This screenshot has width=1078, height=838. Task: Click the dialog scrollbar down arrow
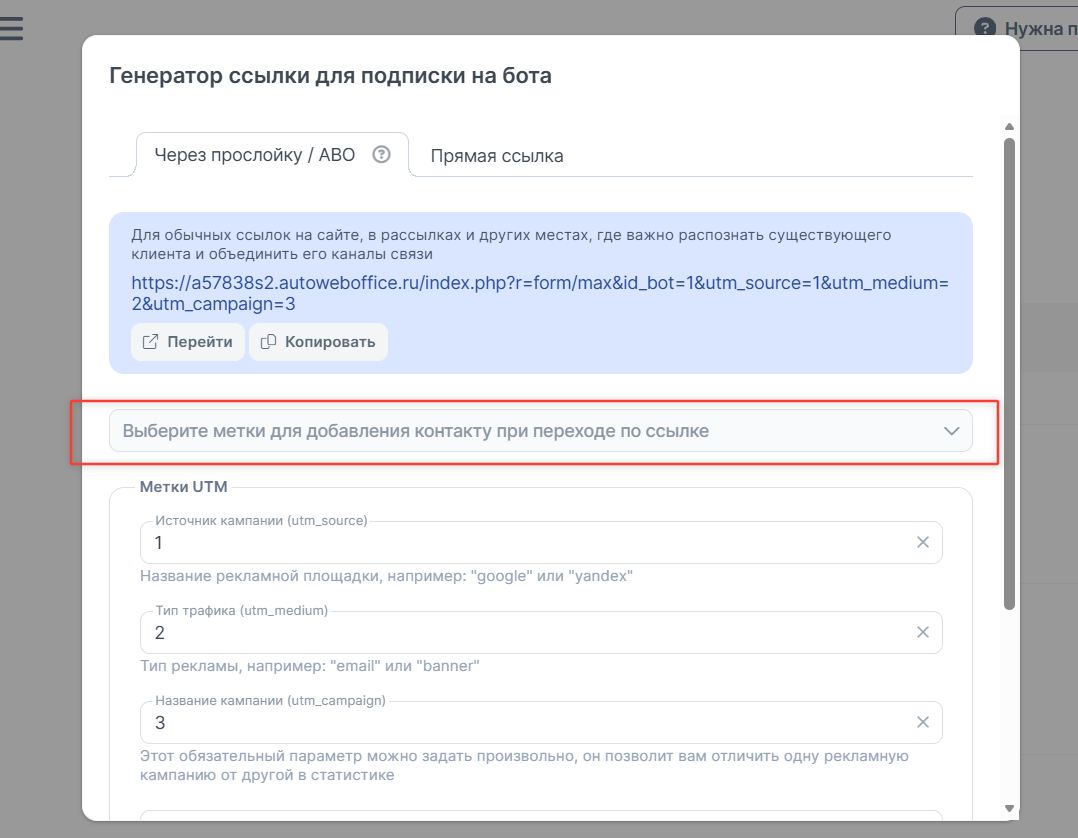click(x=1009, y=808)
